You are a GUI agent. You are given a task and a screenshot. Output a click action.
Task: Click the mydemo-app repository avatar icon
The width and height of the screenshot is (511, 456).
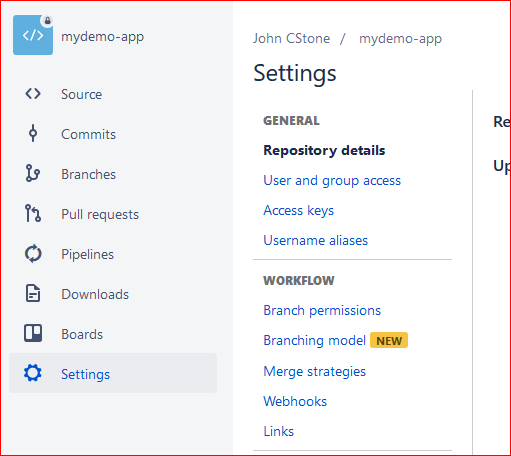coord(33,35)
